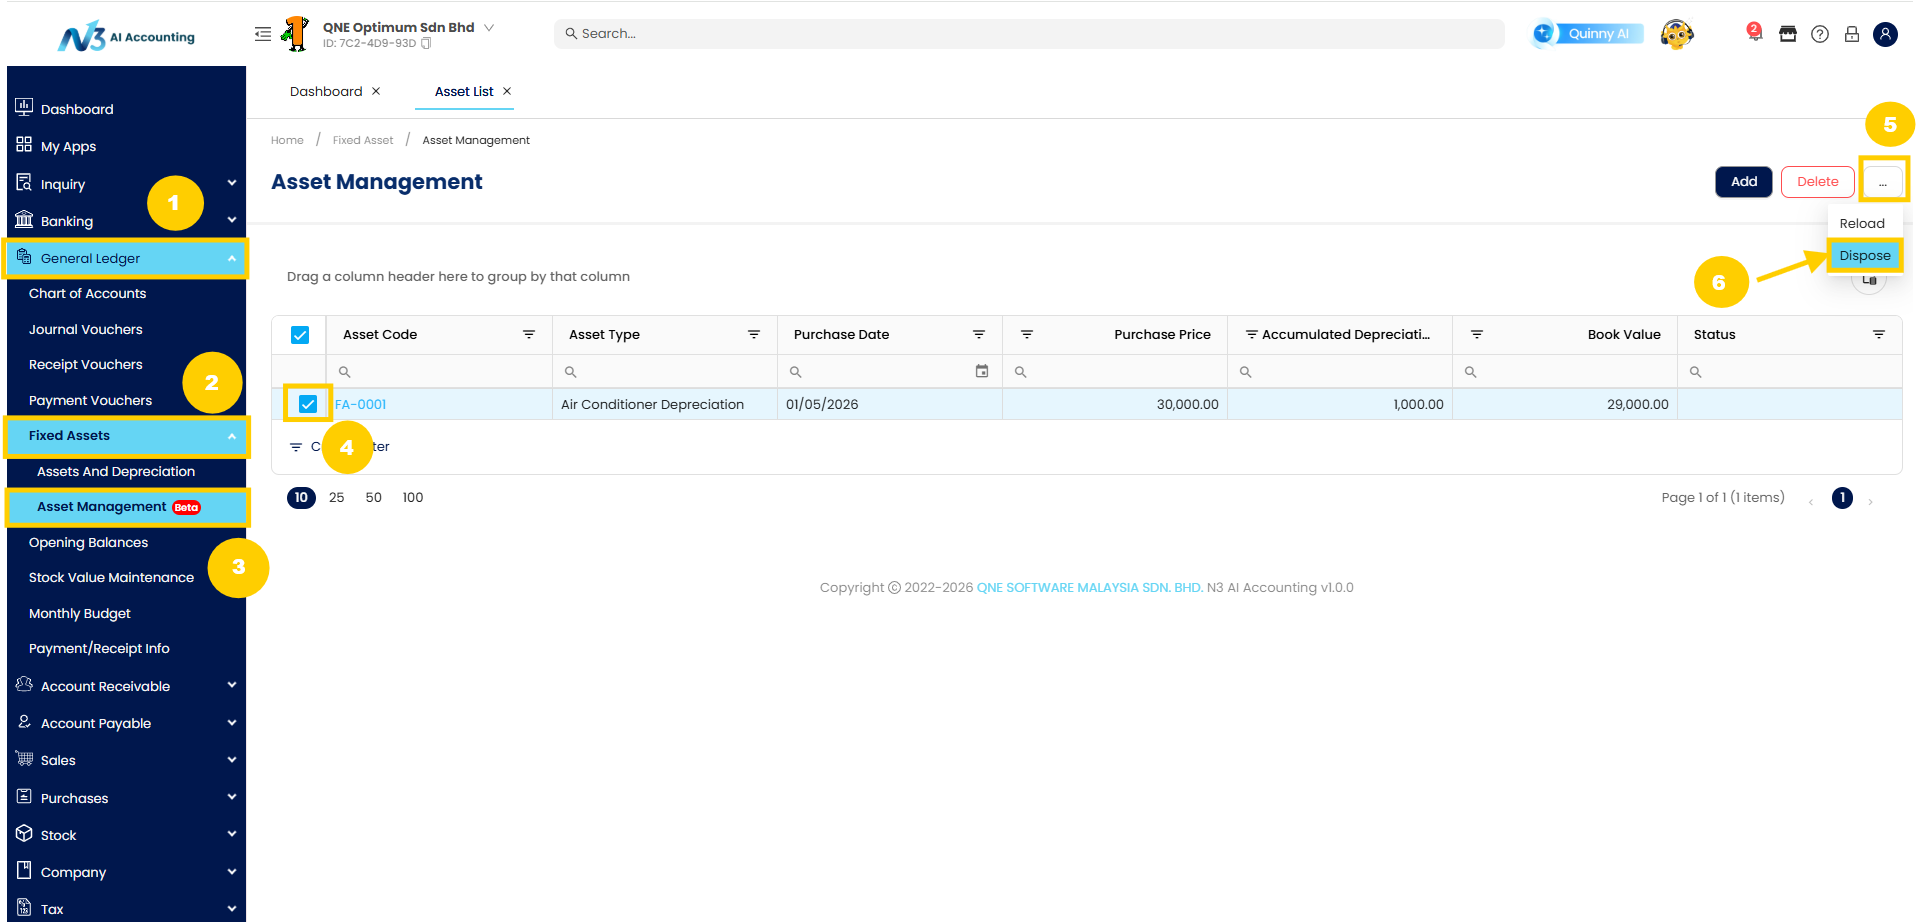Click the more options ellipsis button
This screenshot has width=1916, height=922.
(x=1883, y=181)
